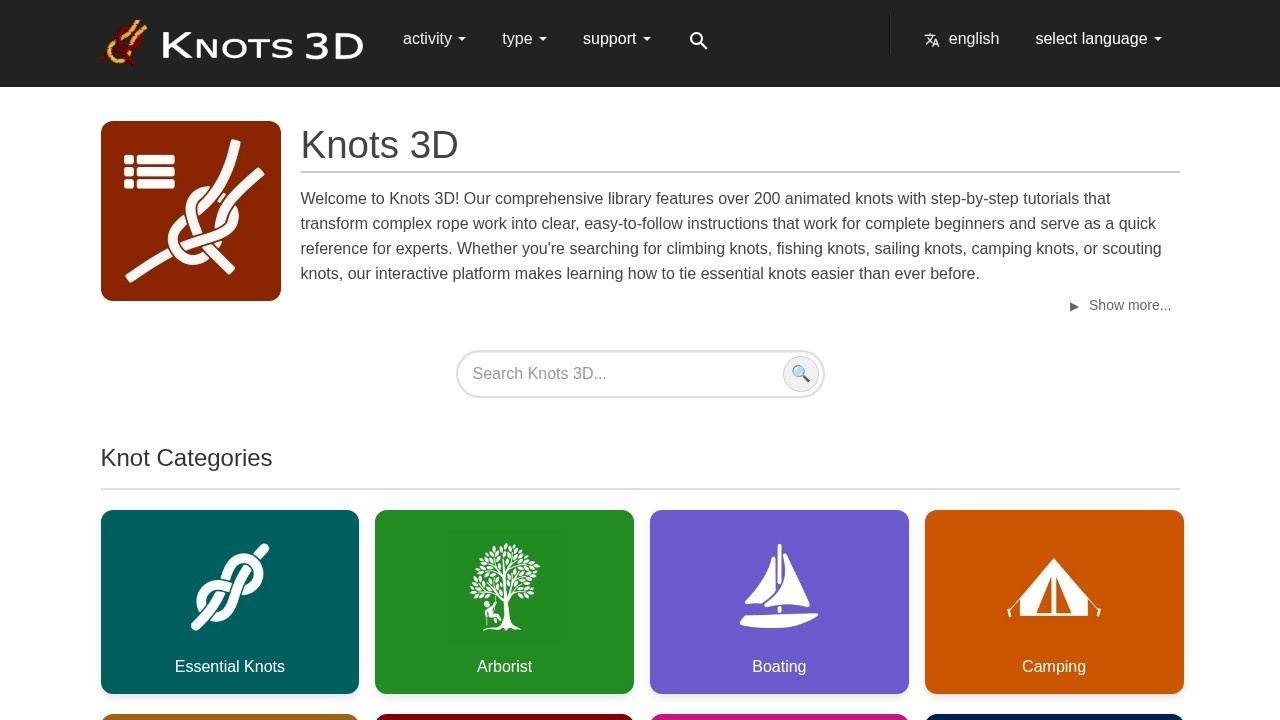Expand the type dropdown menu

524,39
